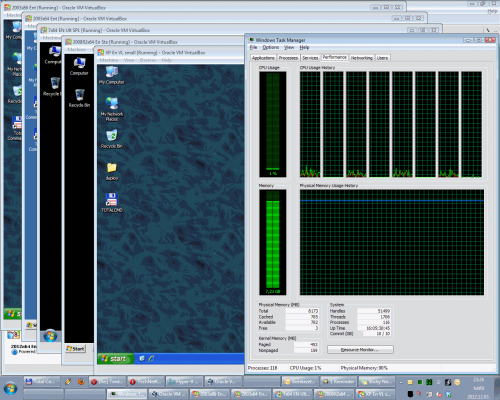This screenshot has height=400, width=500.
Task: Switch to 2008R2x64 VM taskbar button
Action: pyautogui.click(x=333, y=394)
